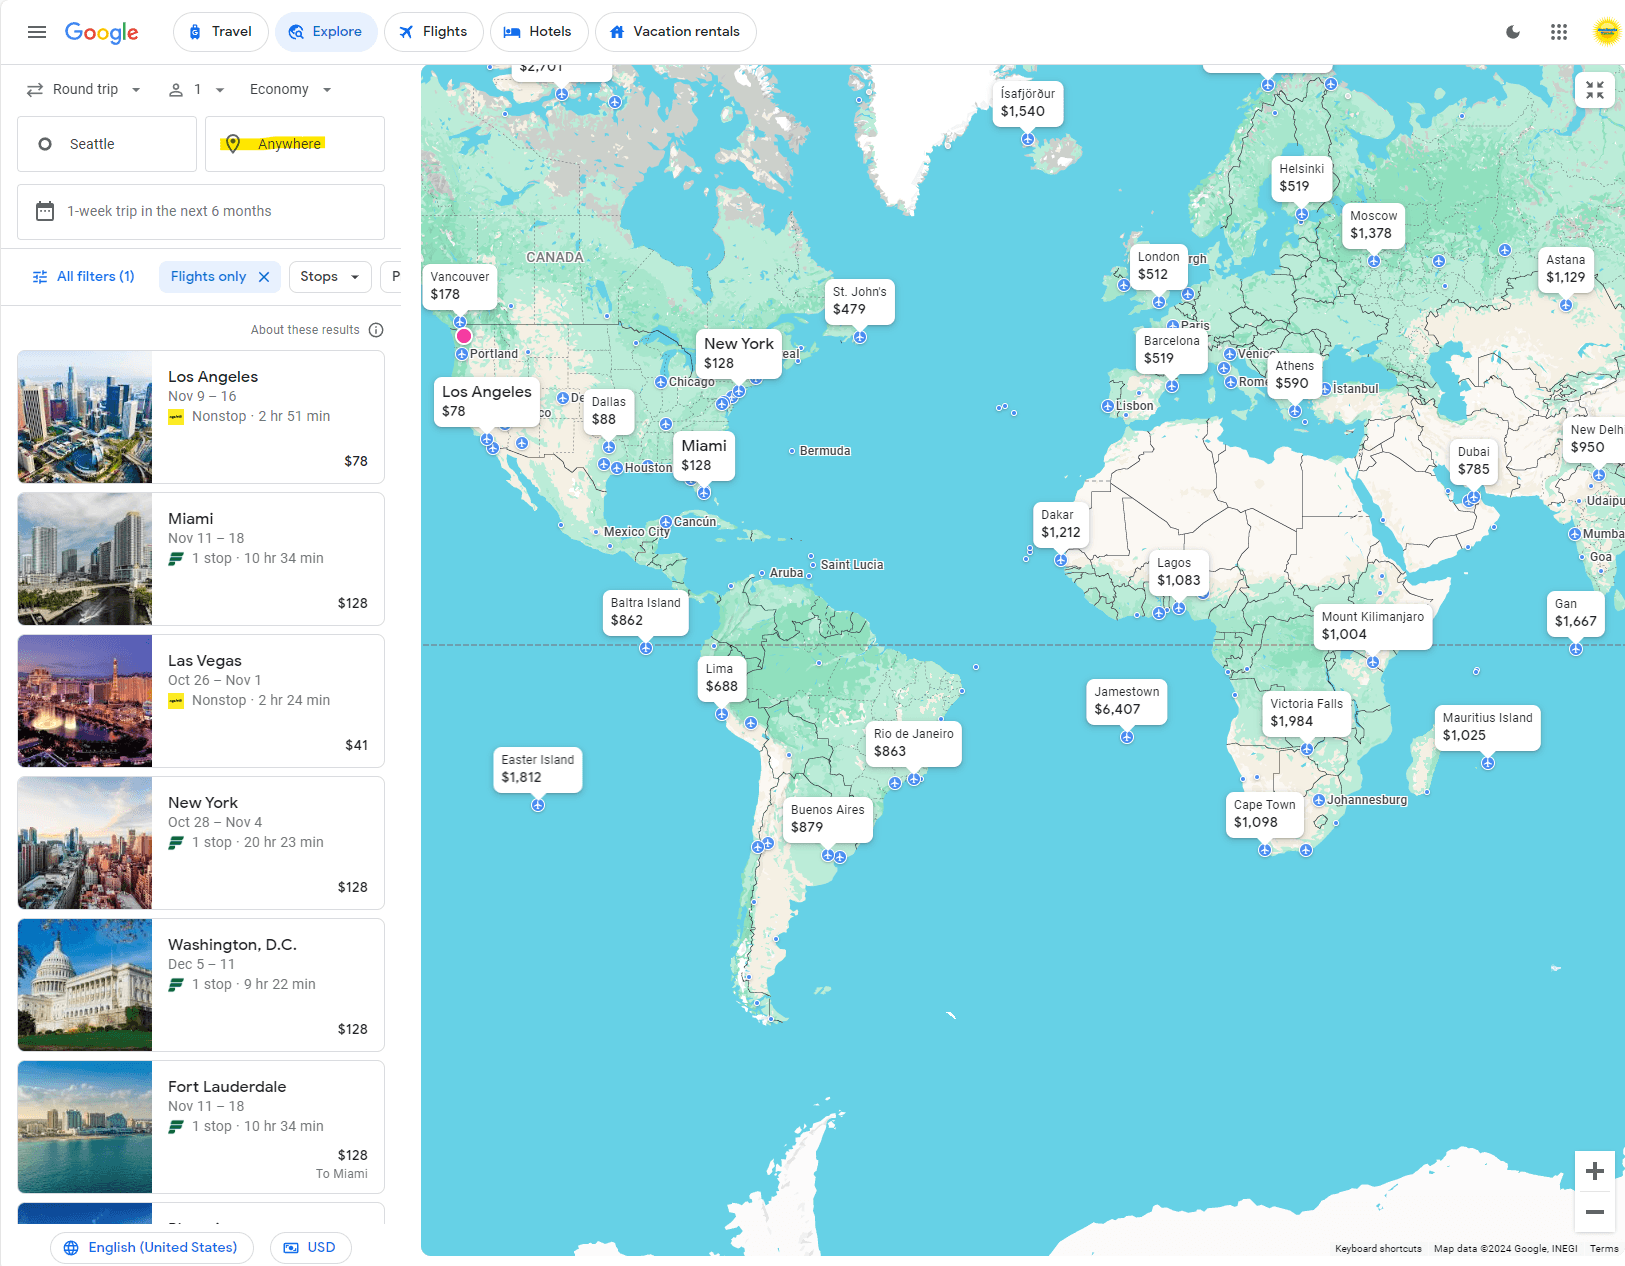
Task: Open the Las Vegas trip result card
Action: pyautogui.click(x=200, y=701)
